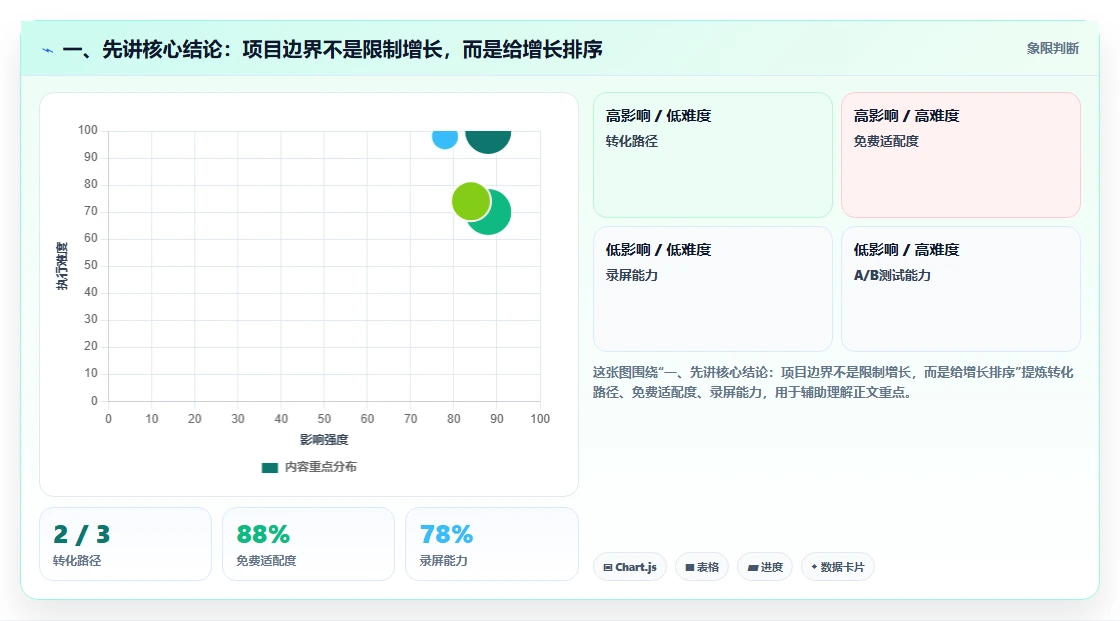The width and height of the screenshot is (1120, 621).
Task: Click the 内容重点分布 legend label
Action: [321, 467]
